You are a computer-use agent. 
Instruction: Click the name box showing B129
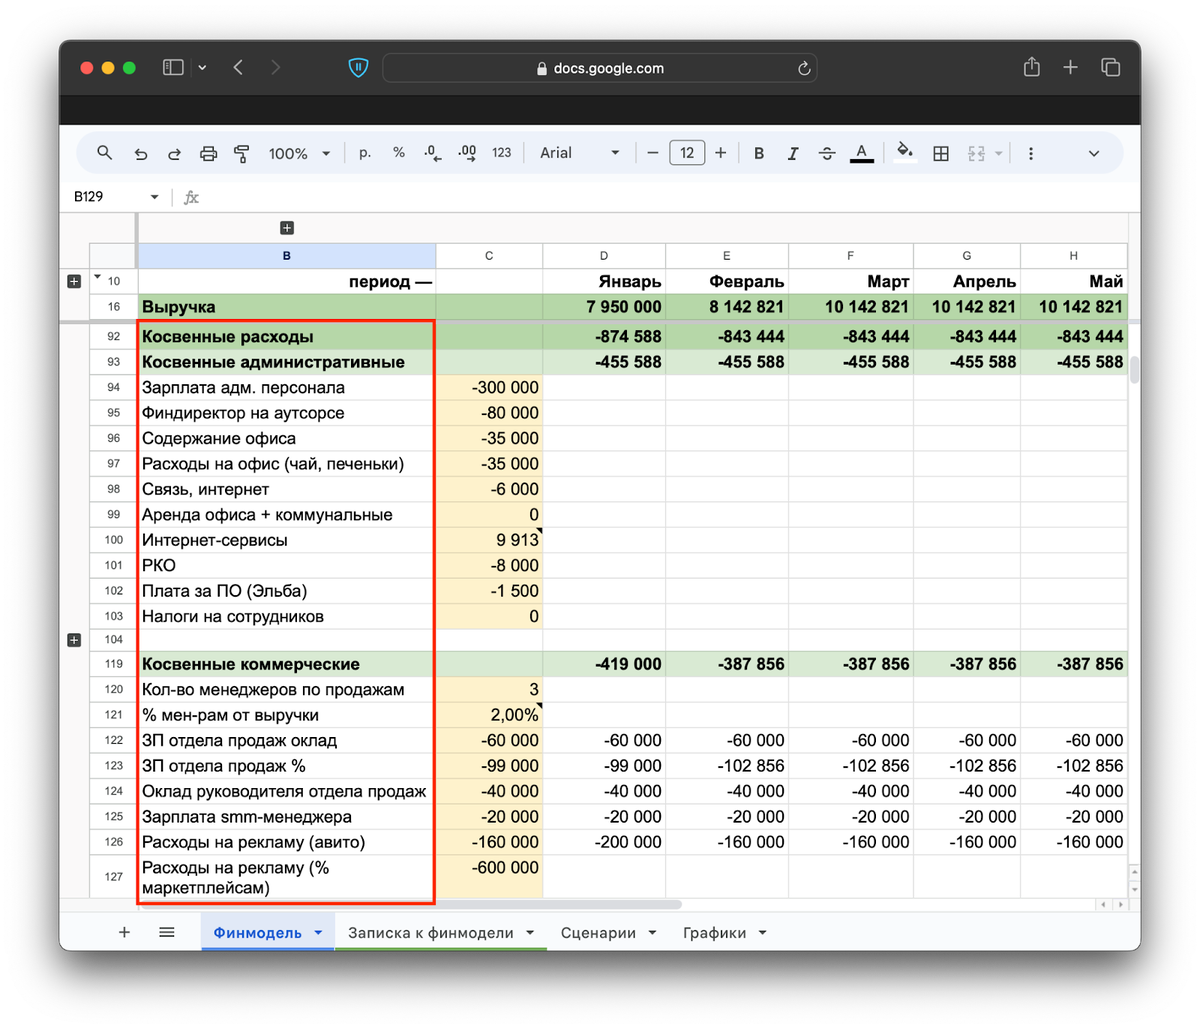pos(115,197)
